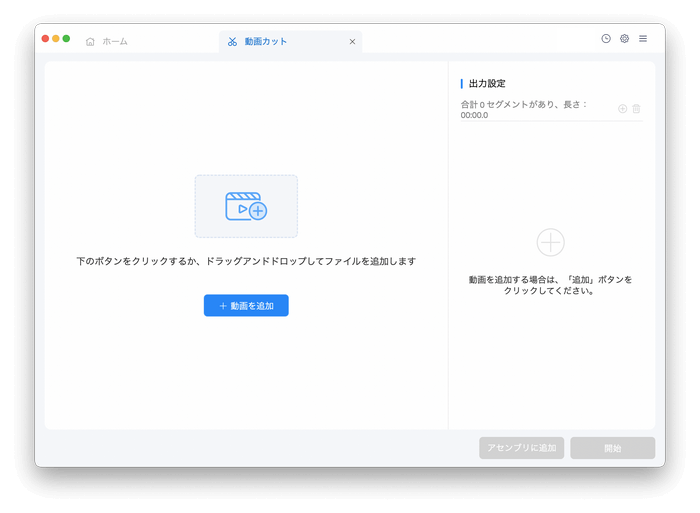
Task: Click the video-plus icon in the drop zone
Action: [x=246, y=206]
